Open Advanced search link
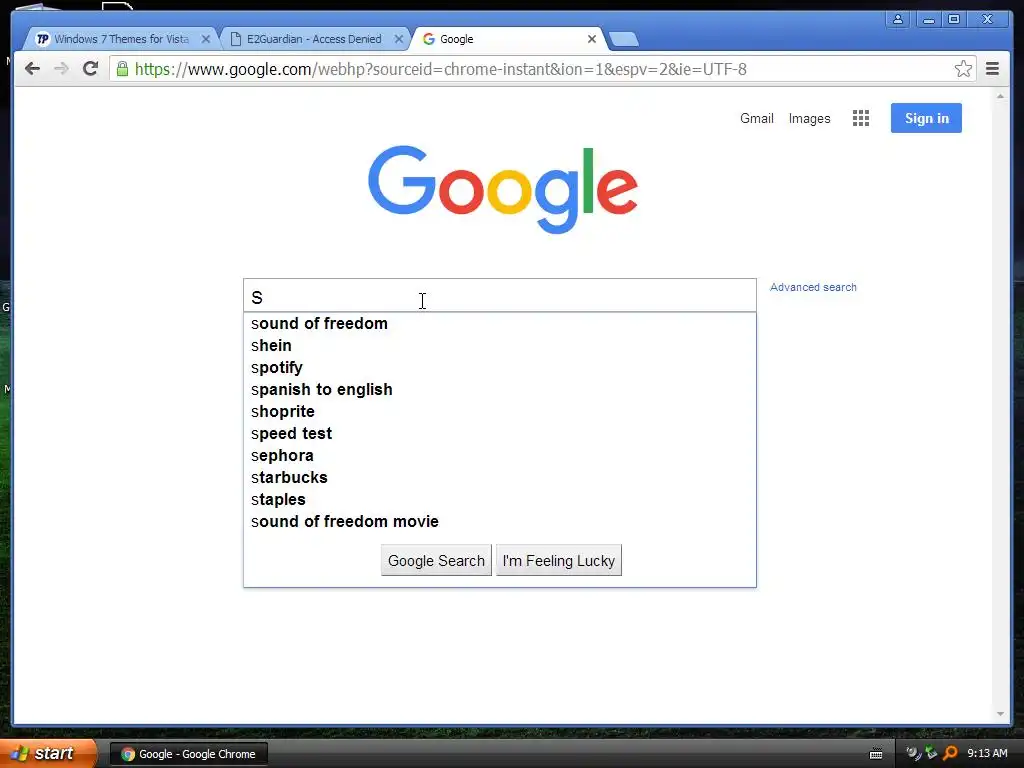 pos(813,287)
